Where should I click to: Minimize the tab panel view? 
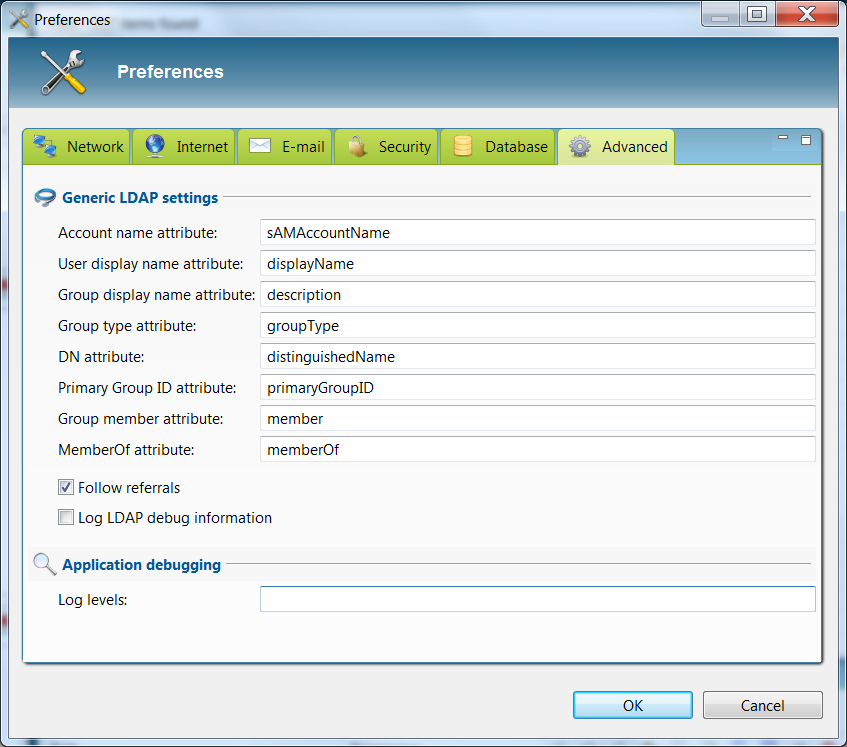pyautogui.click(x=783, y=138)
